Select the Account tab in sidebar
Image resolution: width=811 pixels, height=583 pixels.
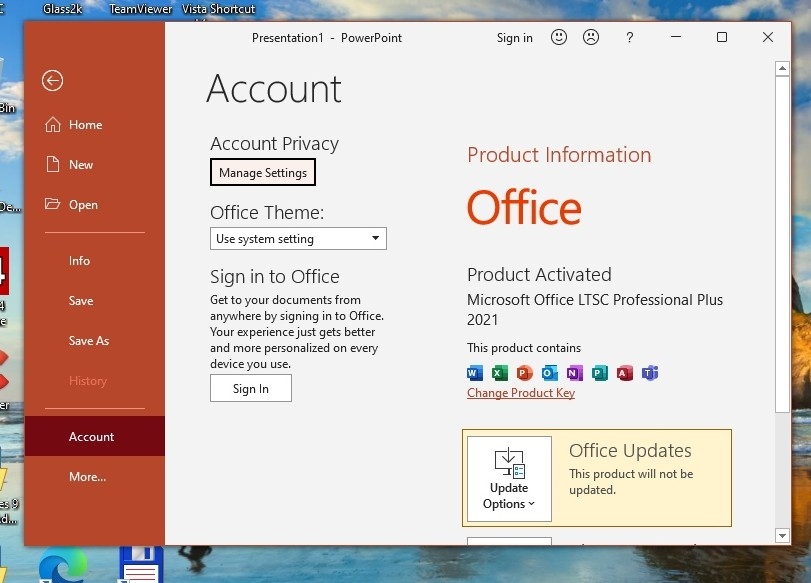tap(95, 437)
